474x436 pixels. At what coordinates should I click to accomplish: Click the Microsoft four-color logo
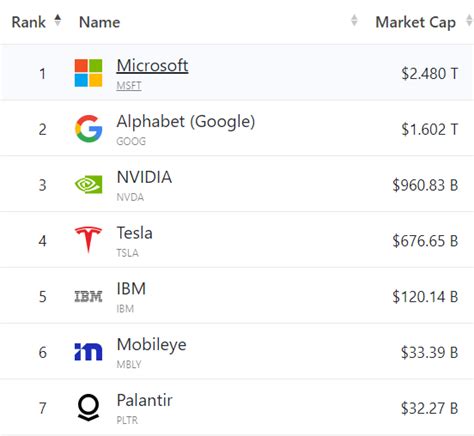[x=88, y=73]
